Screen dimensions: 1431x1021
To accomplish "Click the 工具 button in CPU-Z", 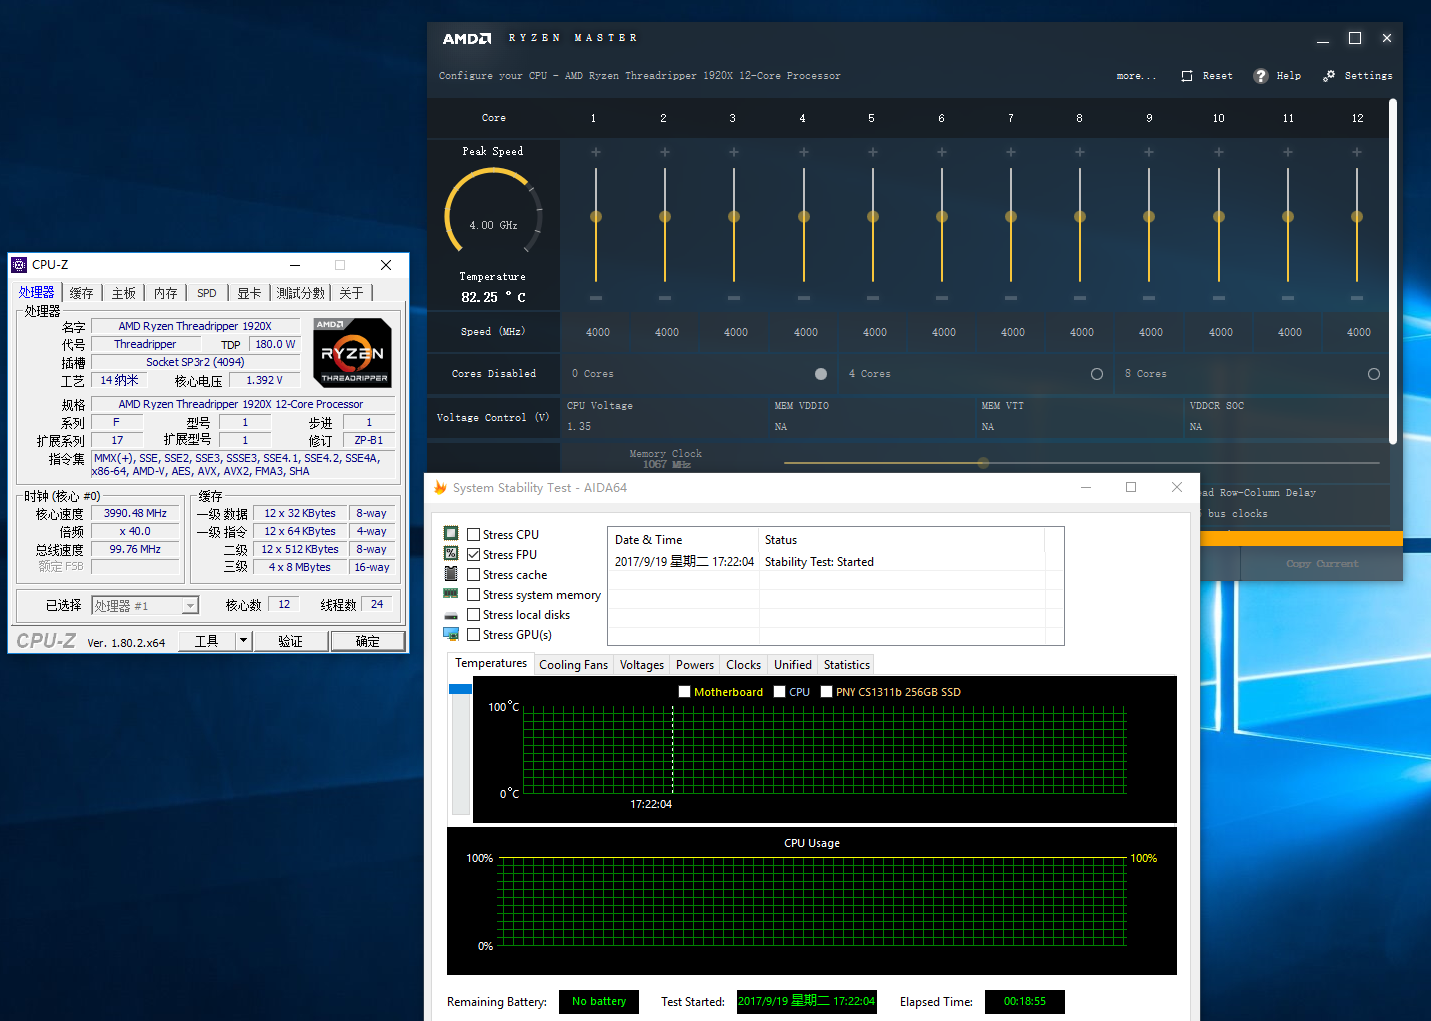I will click(x=207, y=641).
